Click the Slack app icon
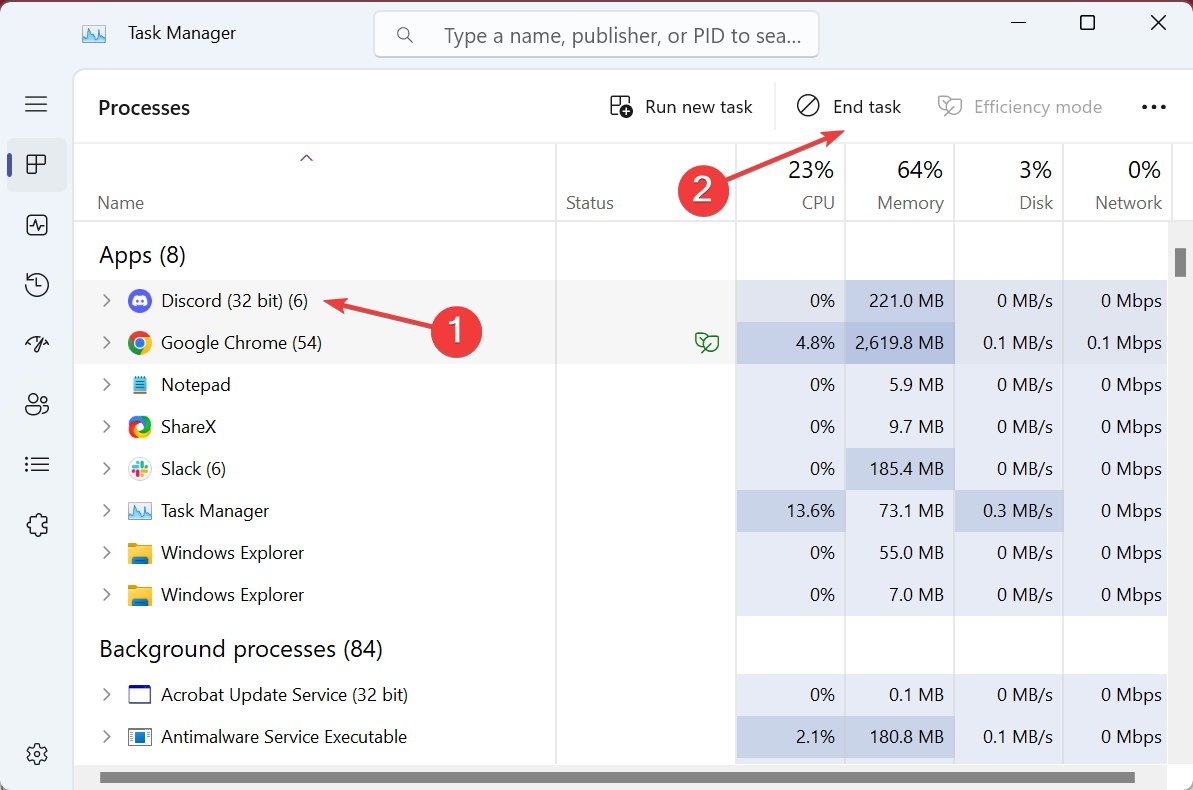The width and height of the screenshot is (1193, 790). (x=139, y=469)
